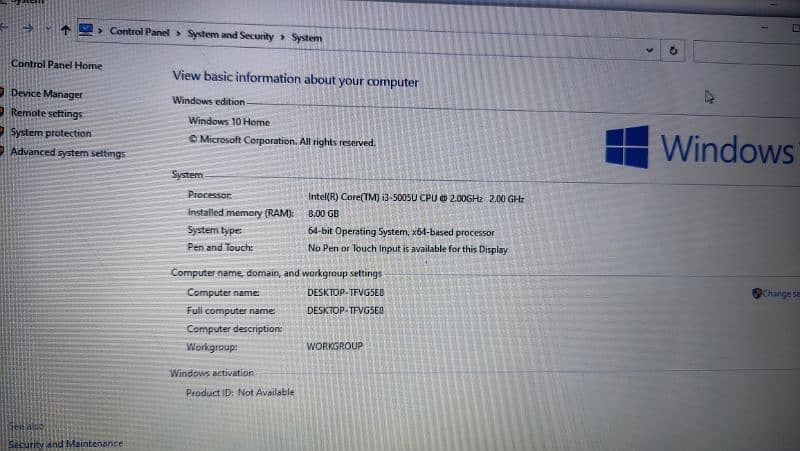Click the computer icon in the address bar
Viewport: 800px width, 451px height.
coord(86,30)
